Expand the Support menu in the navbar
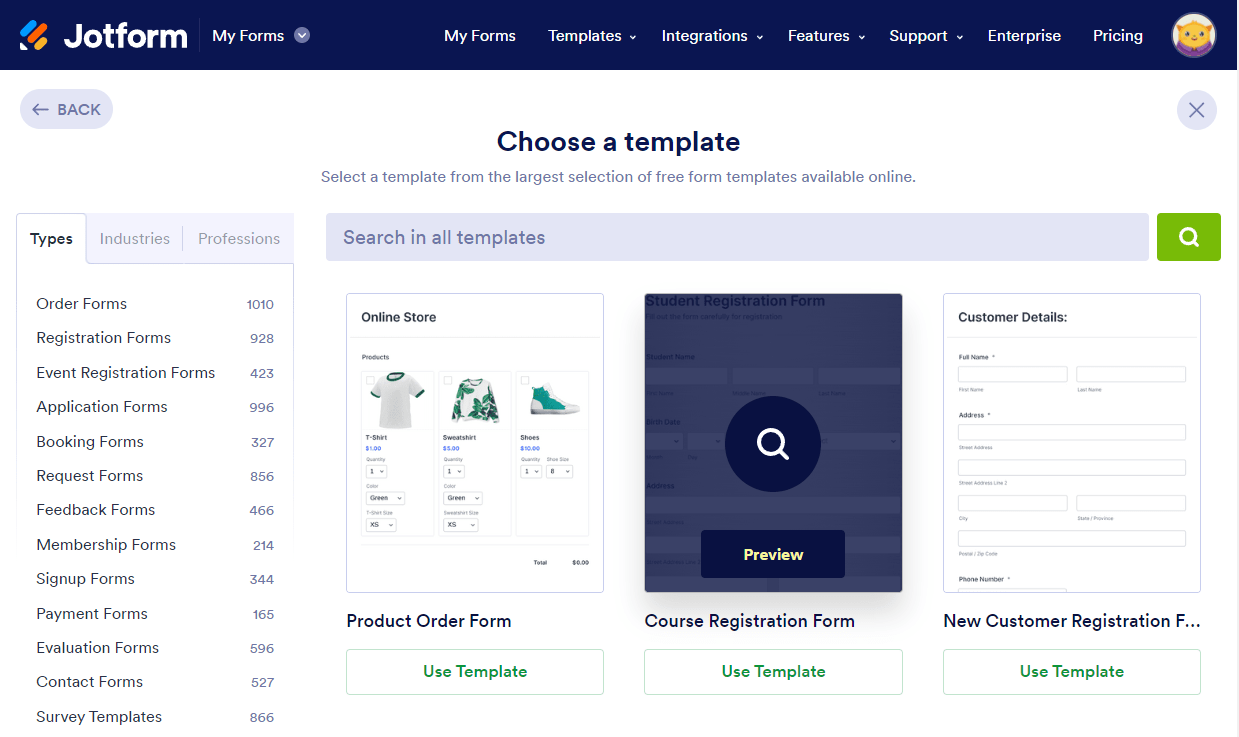This screenshot has height=737, width=1239. [x=926, y=36]
